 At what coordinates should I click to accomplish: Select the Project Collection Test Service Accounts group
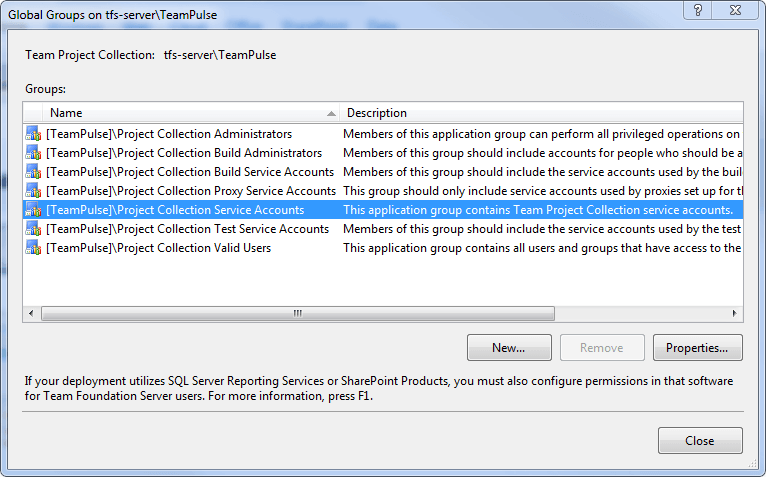click(x=383, y=229)
